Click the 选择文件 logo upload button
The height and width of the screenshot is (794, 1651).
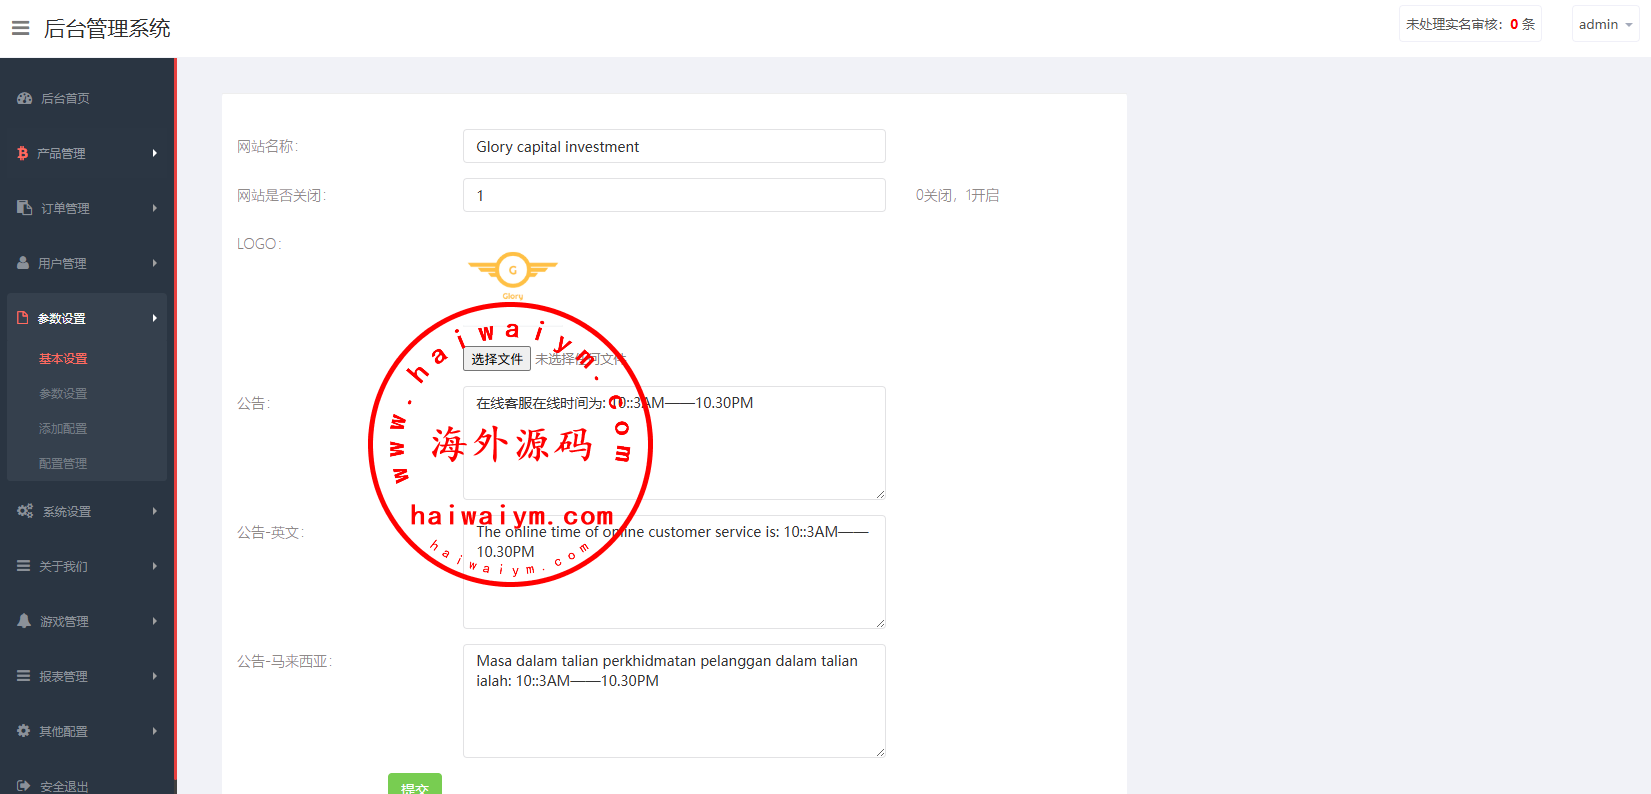coord(497,359)
